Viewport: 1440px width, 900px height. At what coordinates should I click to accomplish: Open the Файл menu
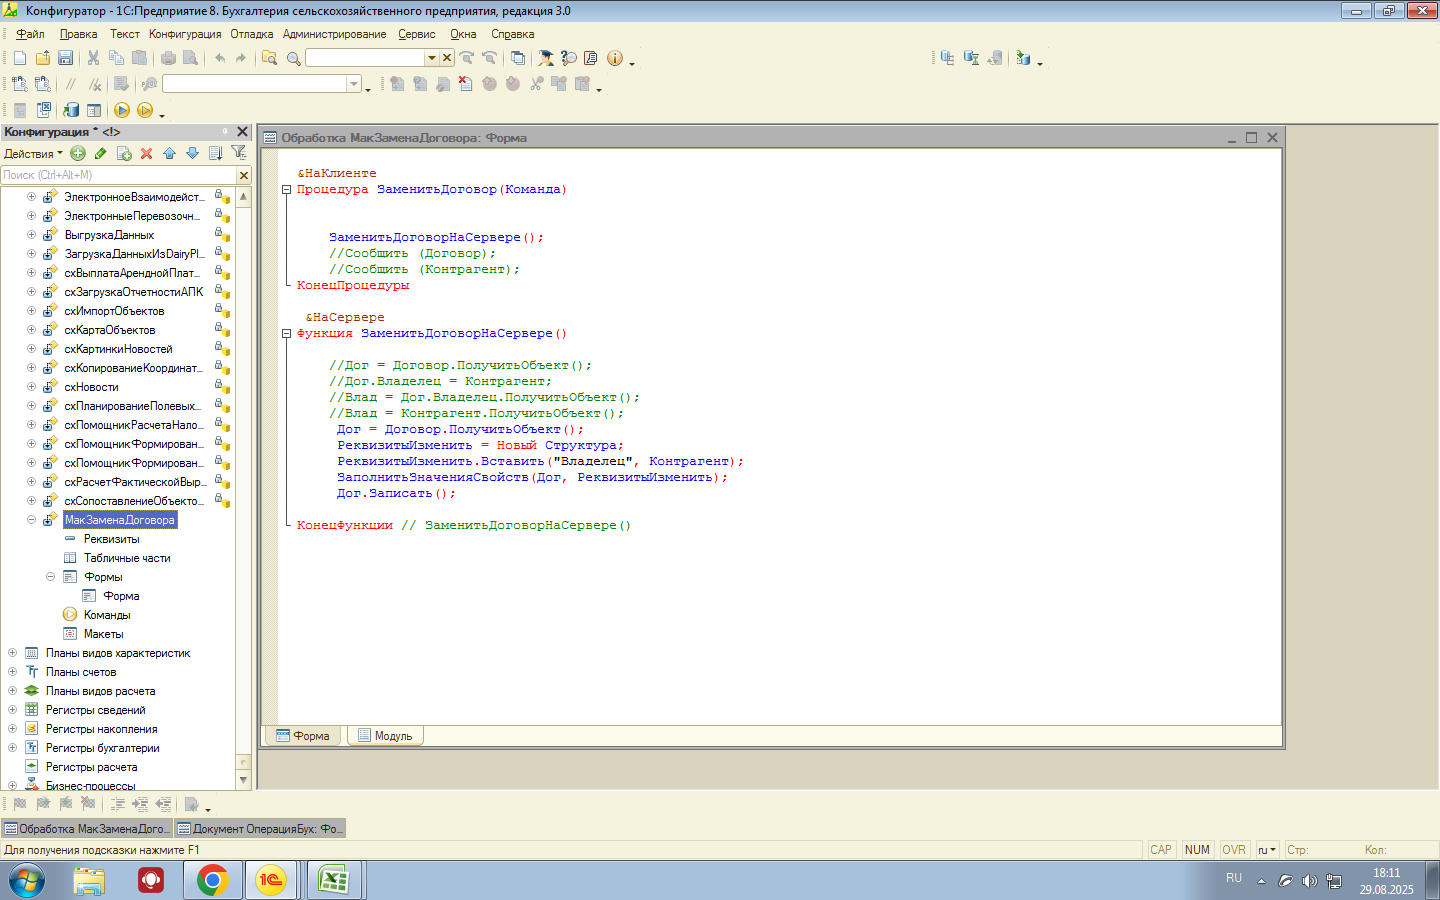tap(30, 34)
